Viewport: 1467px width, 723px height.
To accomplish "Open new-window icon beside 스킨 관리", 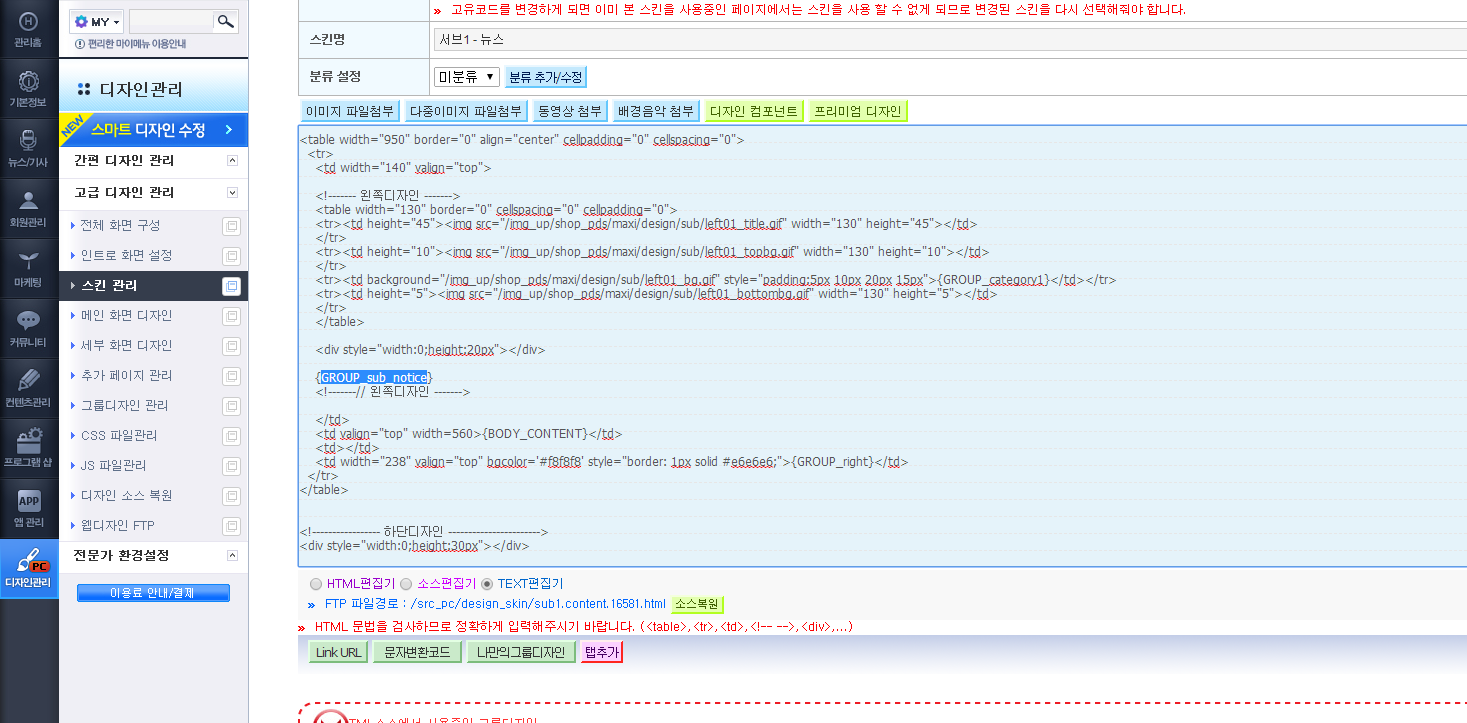I will coord(232,286).
